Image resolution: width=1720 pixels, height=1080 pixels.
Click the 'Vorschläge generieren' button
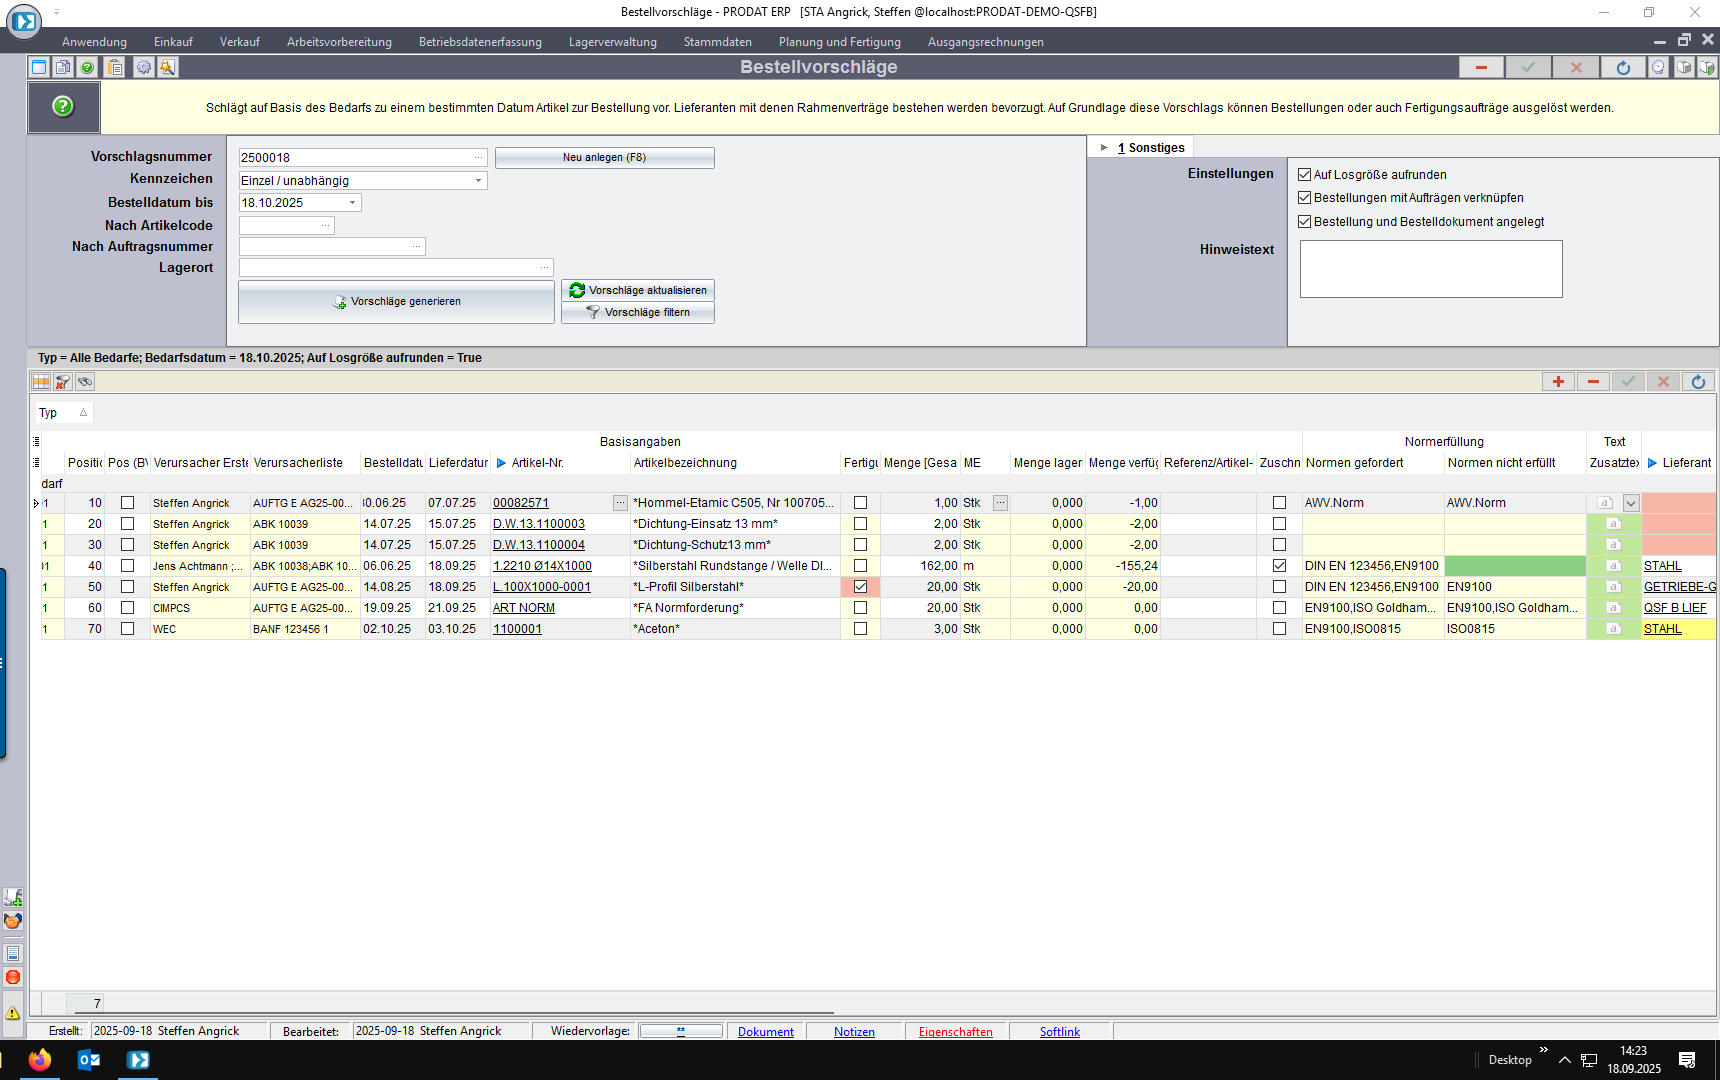(x=396, y=302)
